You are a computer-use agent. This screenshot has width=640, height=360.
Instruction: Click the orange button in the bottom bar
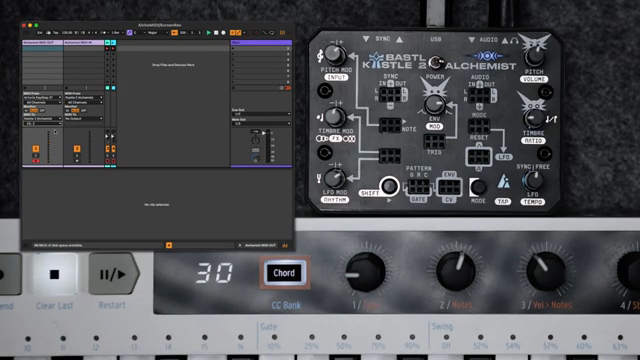coord(169,245)
